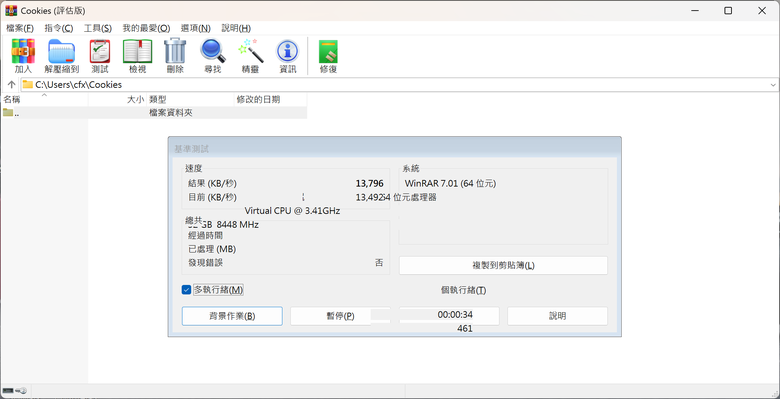This screenshot has height=399, width=780.
Task: Click the WinRAR 7.01 (64 位元) text
Action: pyautogui.click(x=451, y=184)
